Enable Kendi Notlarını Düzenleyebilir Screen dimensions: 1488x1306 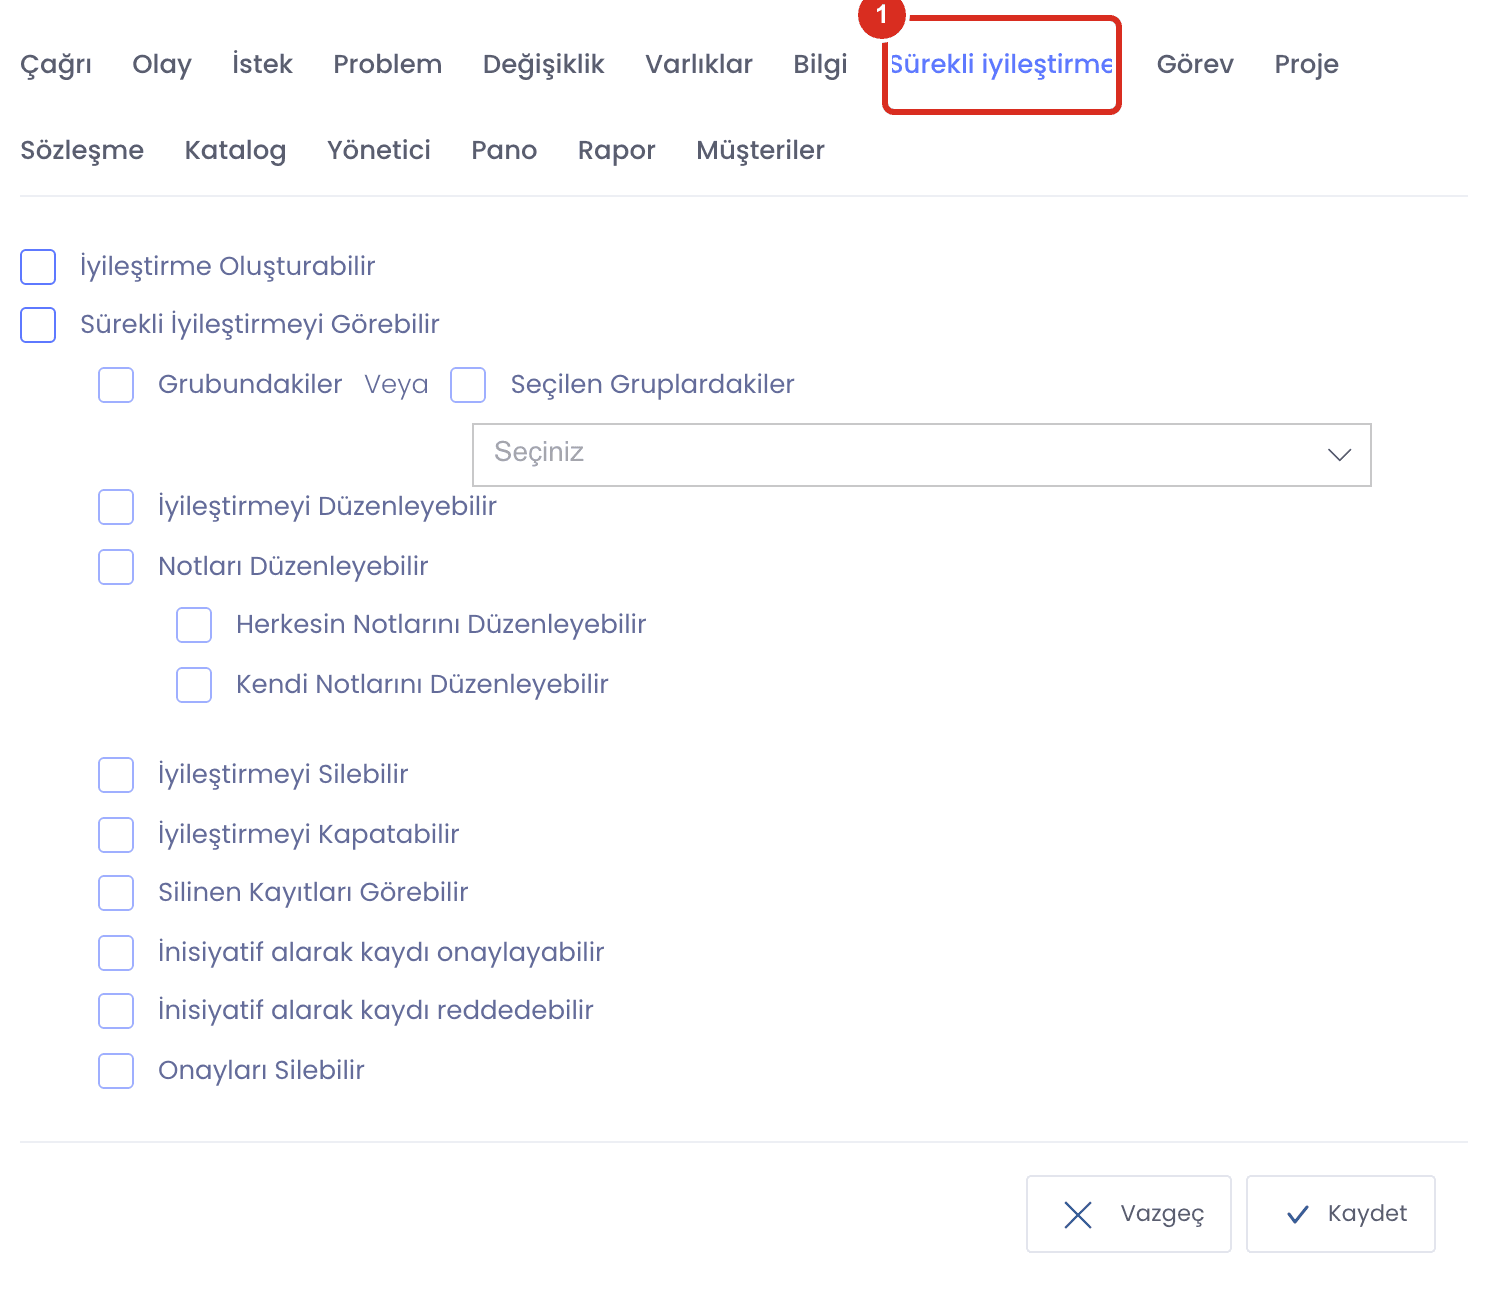click(194, 685)
